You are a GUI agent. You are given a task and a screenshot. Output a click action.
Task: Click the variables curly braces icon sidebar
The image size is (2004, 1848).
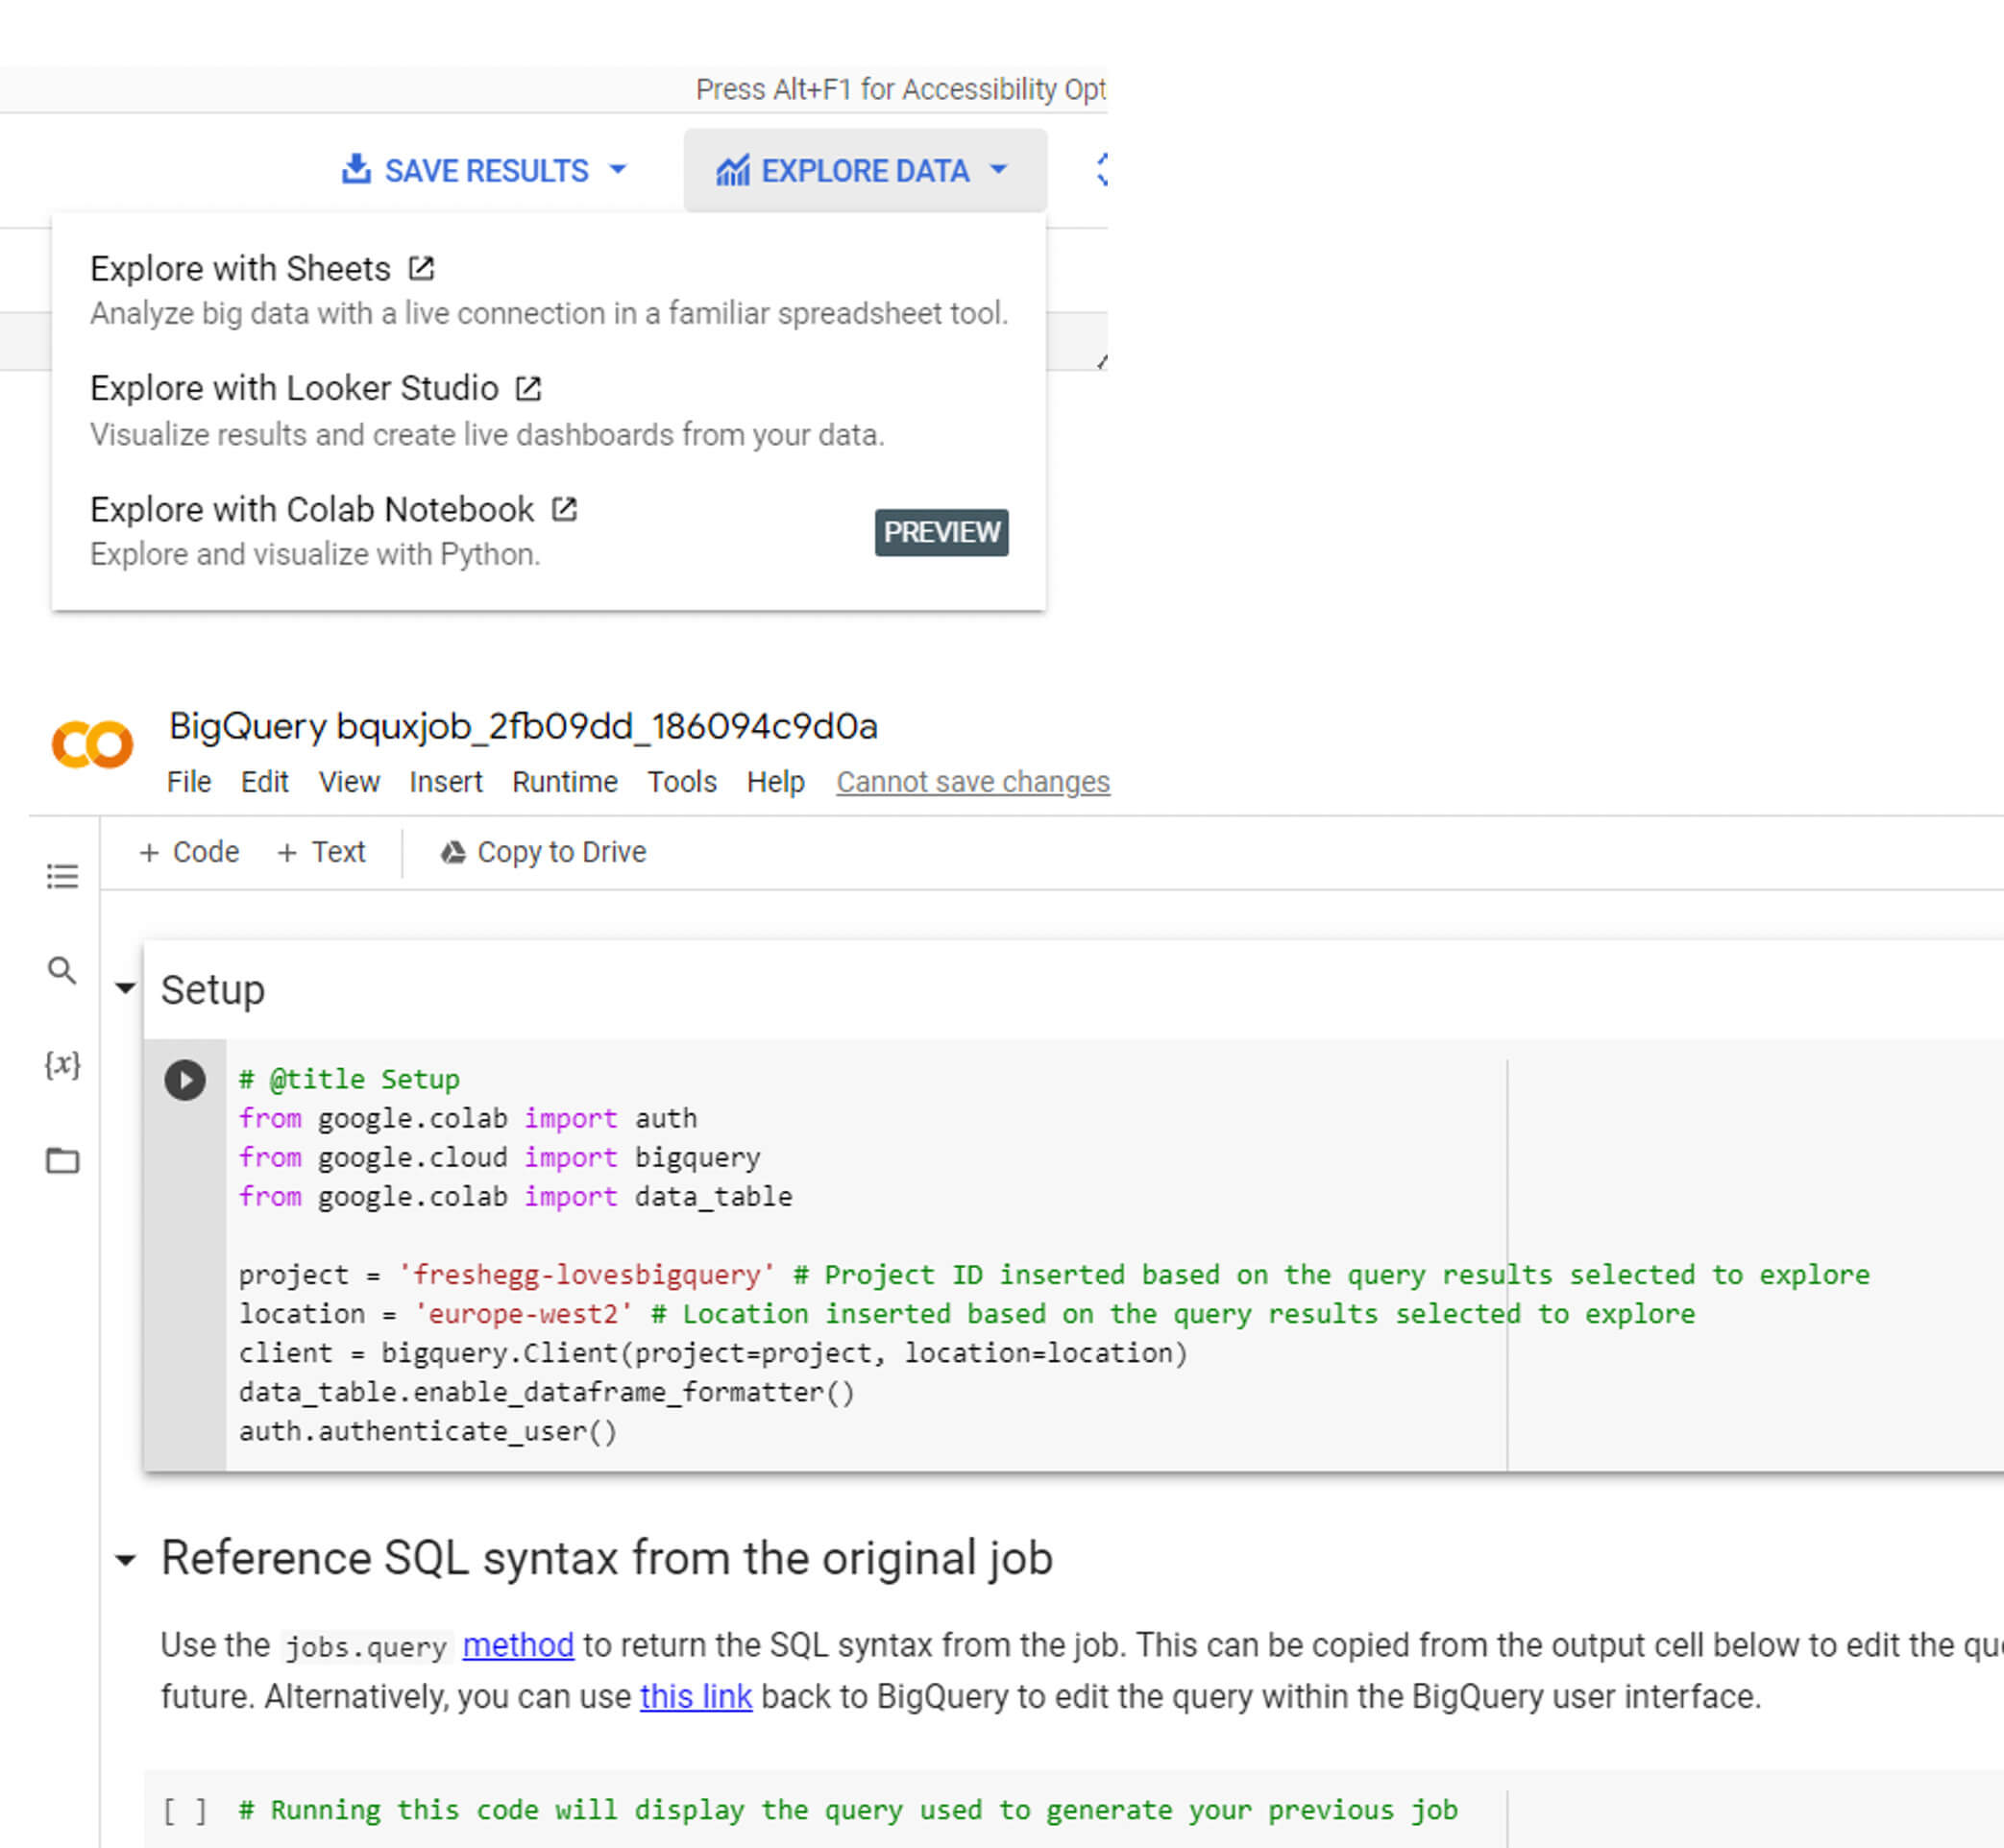(x=60, y=1064)
